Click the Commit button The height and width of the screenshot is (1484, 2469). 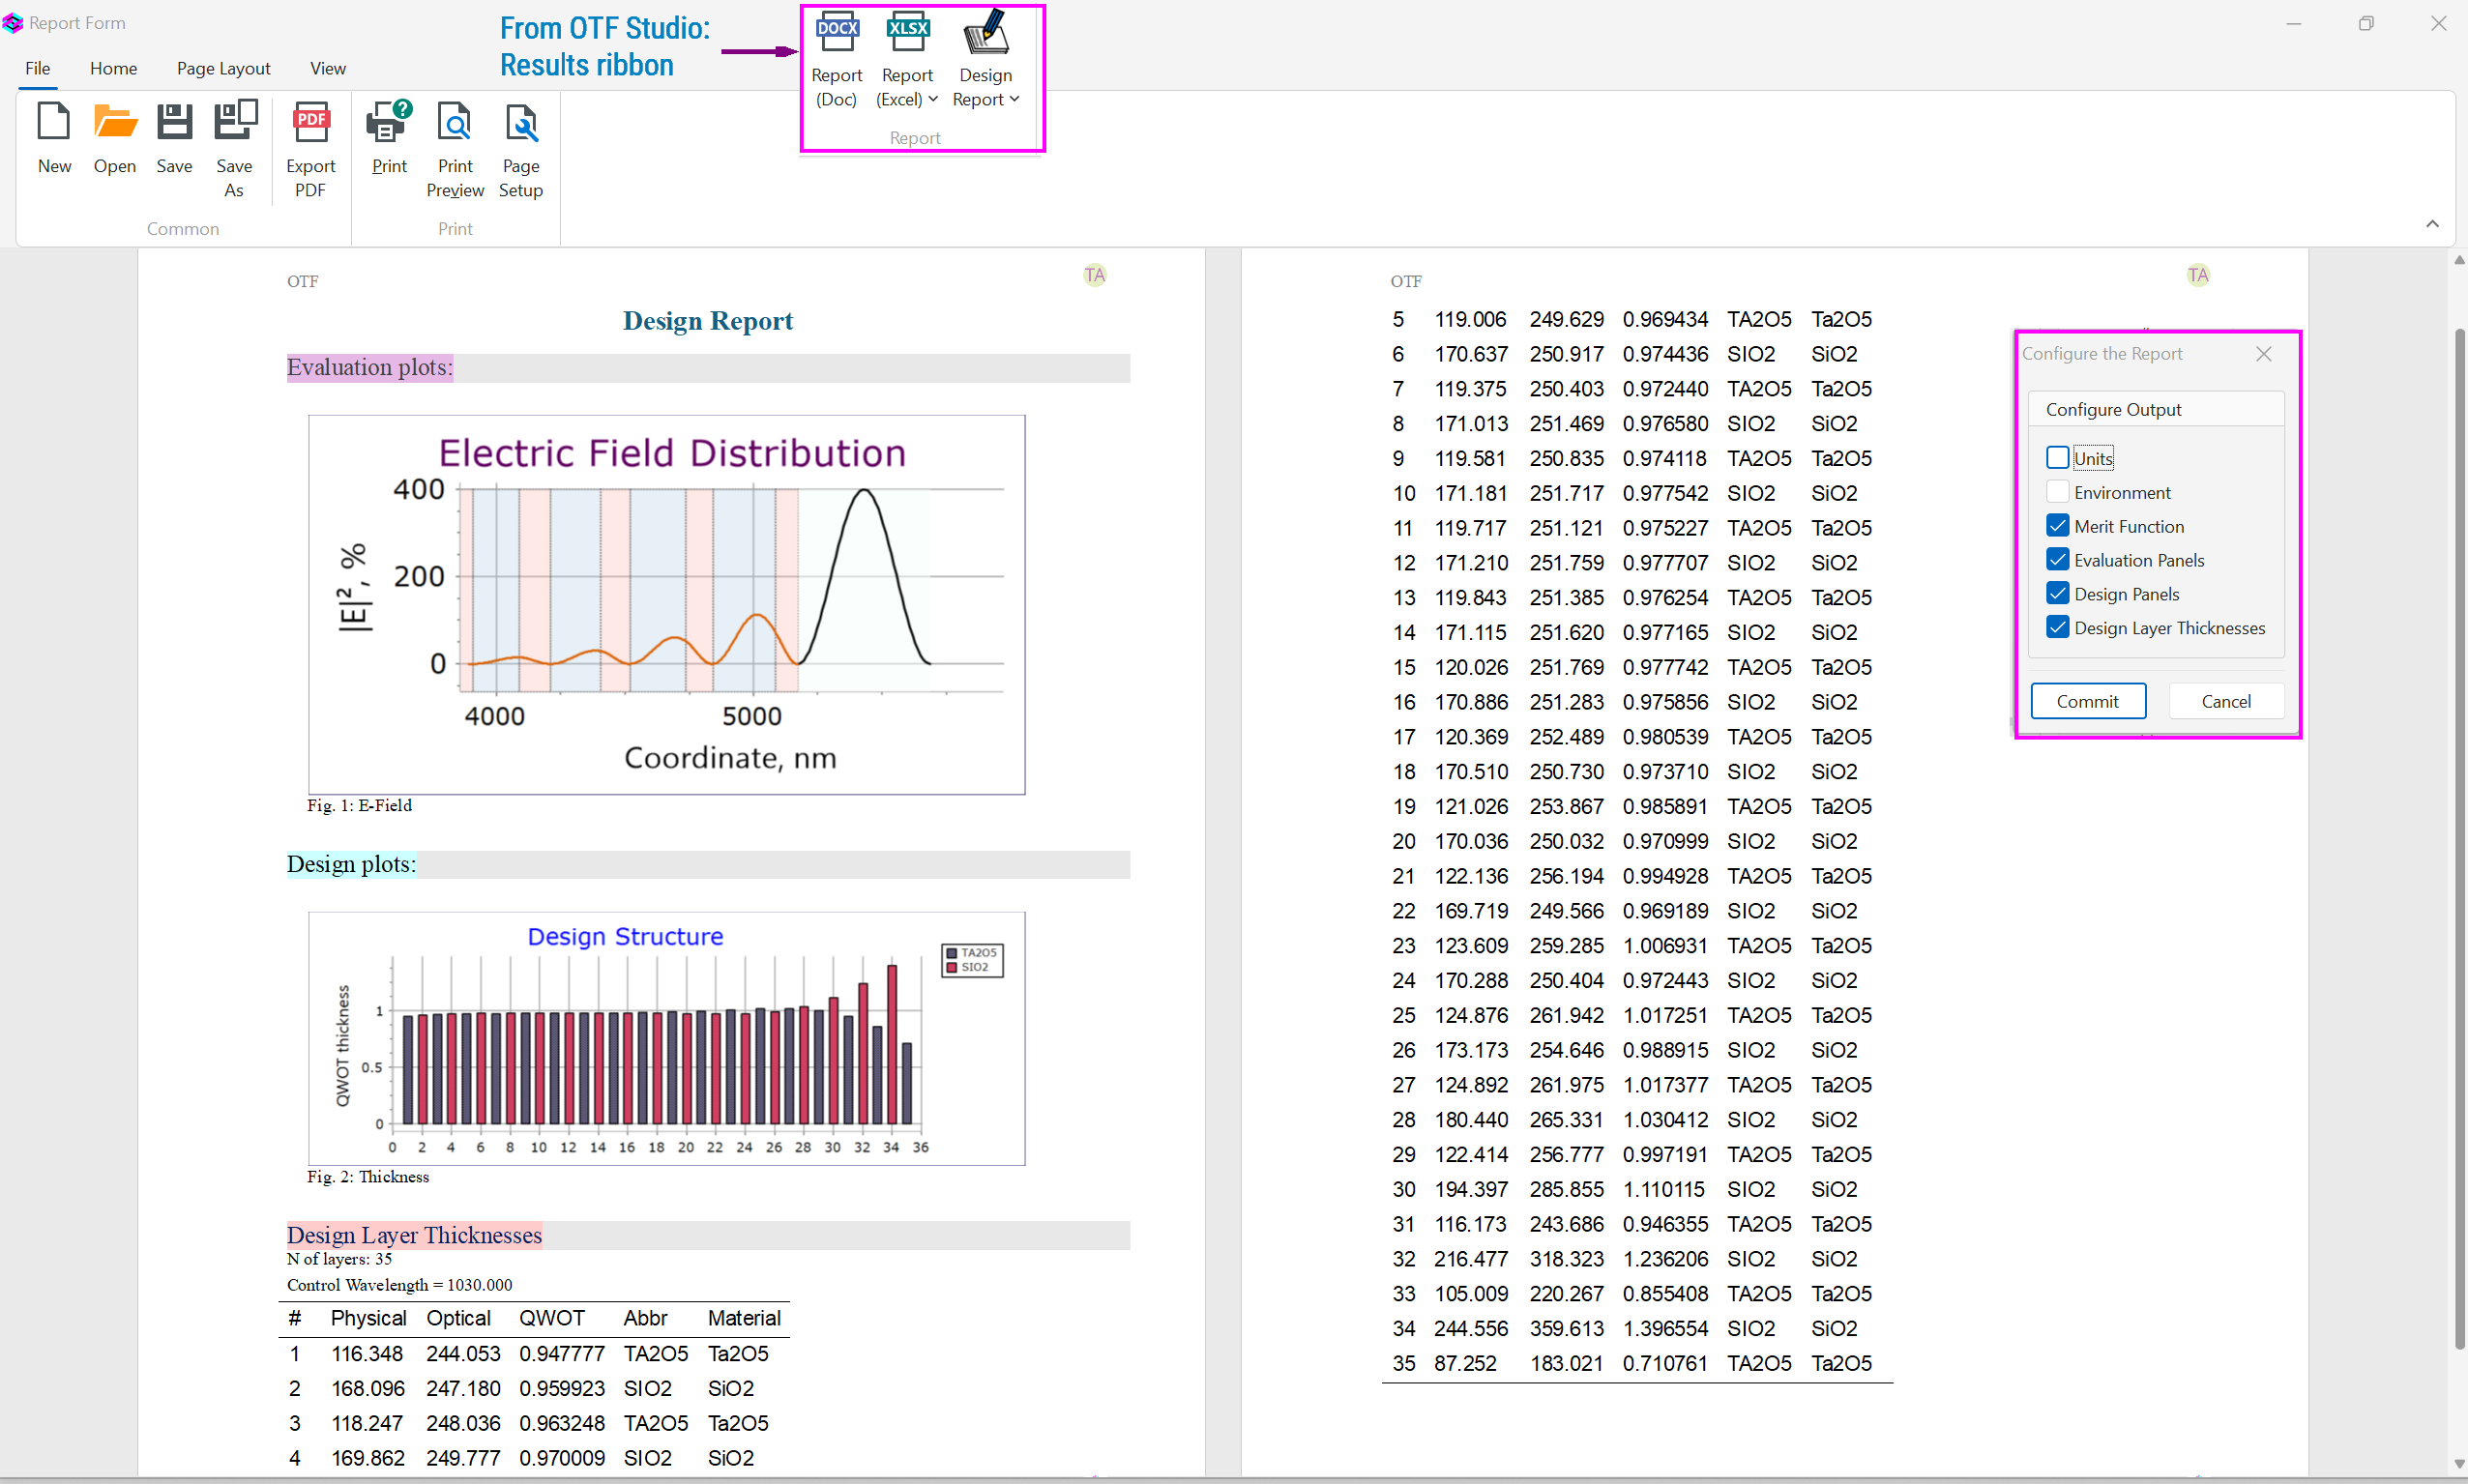(x=2088, y=701)
